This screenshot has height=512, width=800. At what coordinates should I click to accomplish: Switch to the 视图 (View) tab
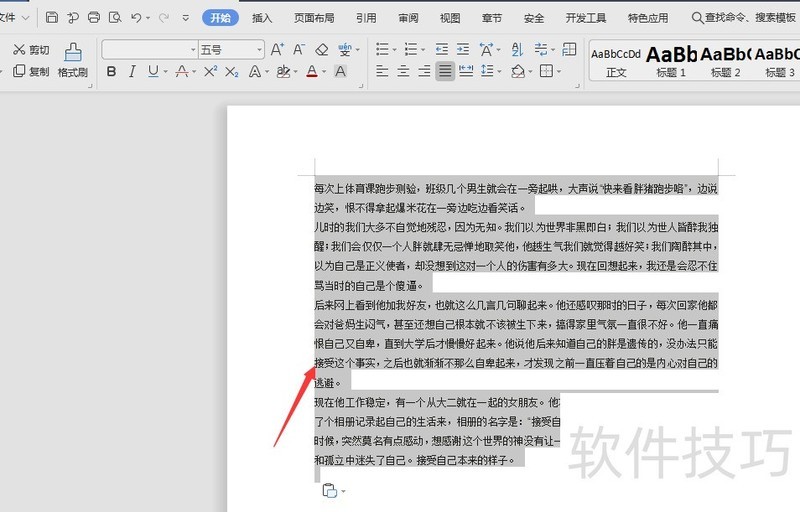click(x=449, y=18)
